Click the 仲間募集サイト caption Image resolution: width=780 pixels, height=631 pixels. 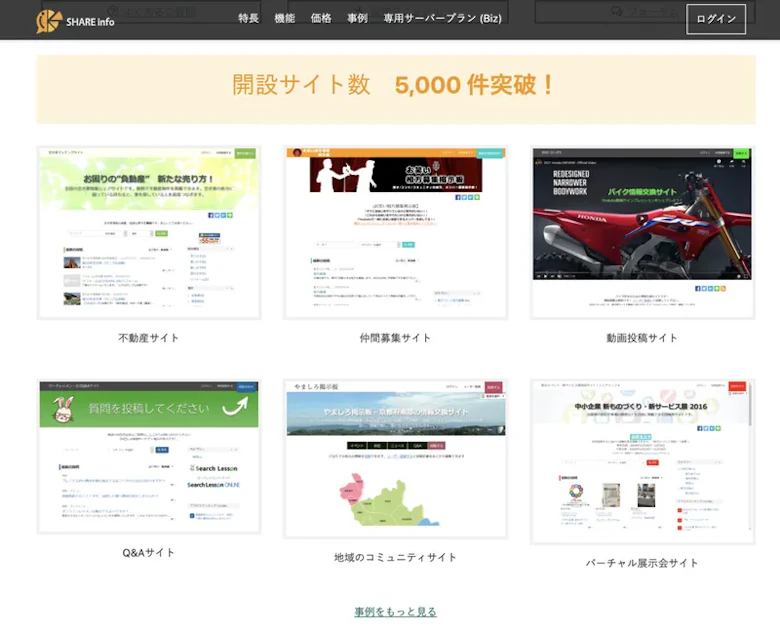[x=395, y=338]
